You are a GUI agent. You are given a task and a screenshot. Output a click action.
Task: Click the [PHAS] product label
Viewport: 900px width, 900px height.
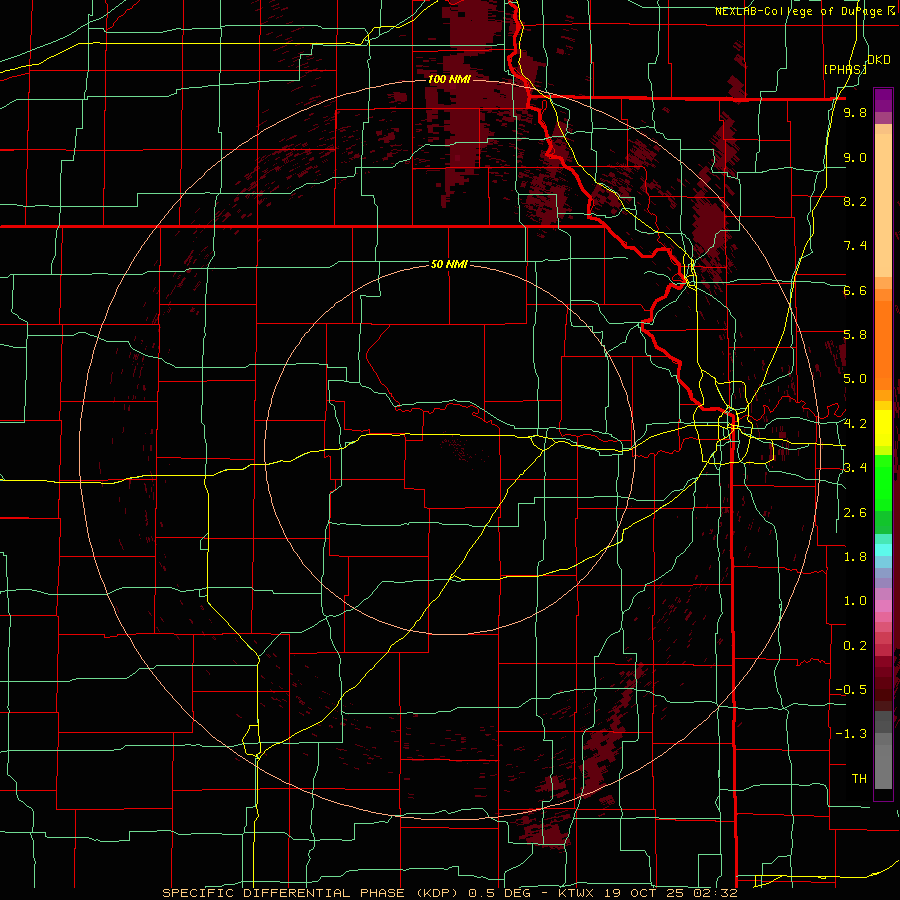(x=845, y=69)
